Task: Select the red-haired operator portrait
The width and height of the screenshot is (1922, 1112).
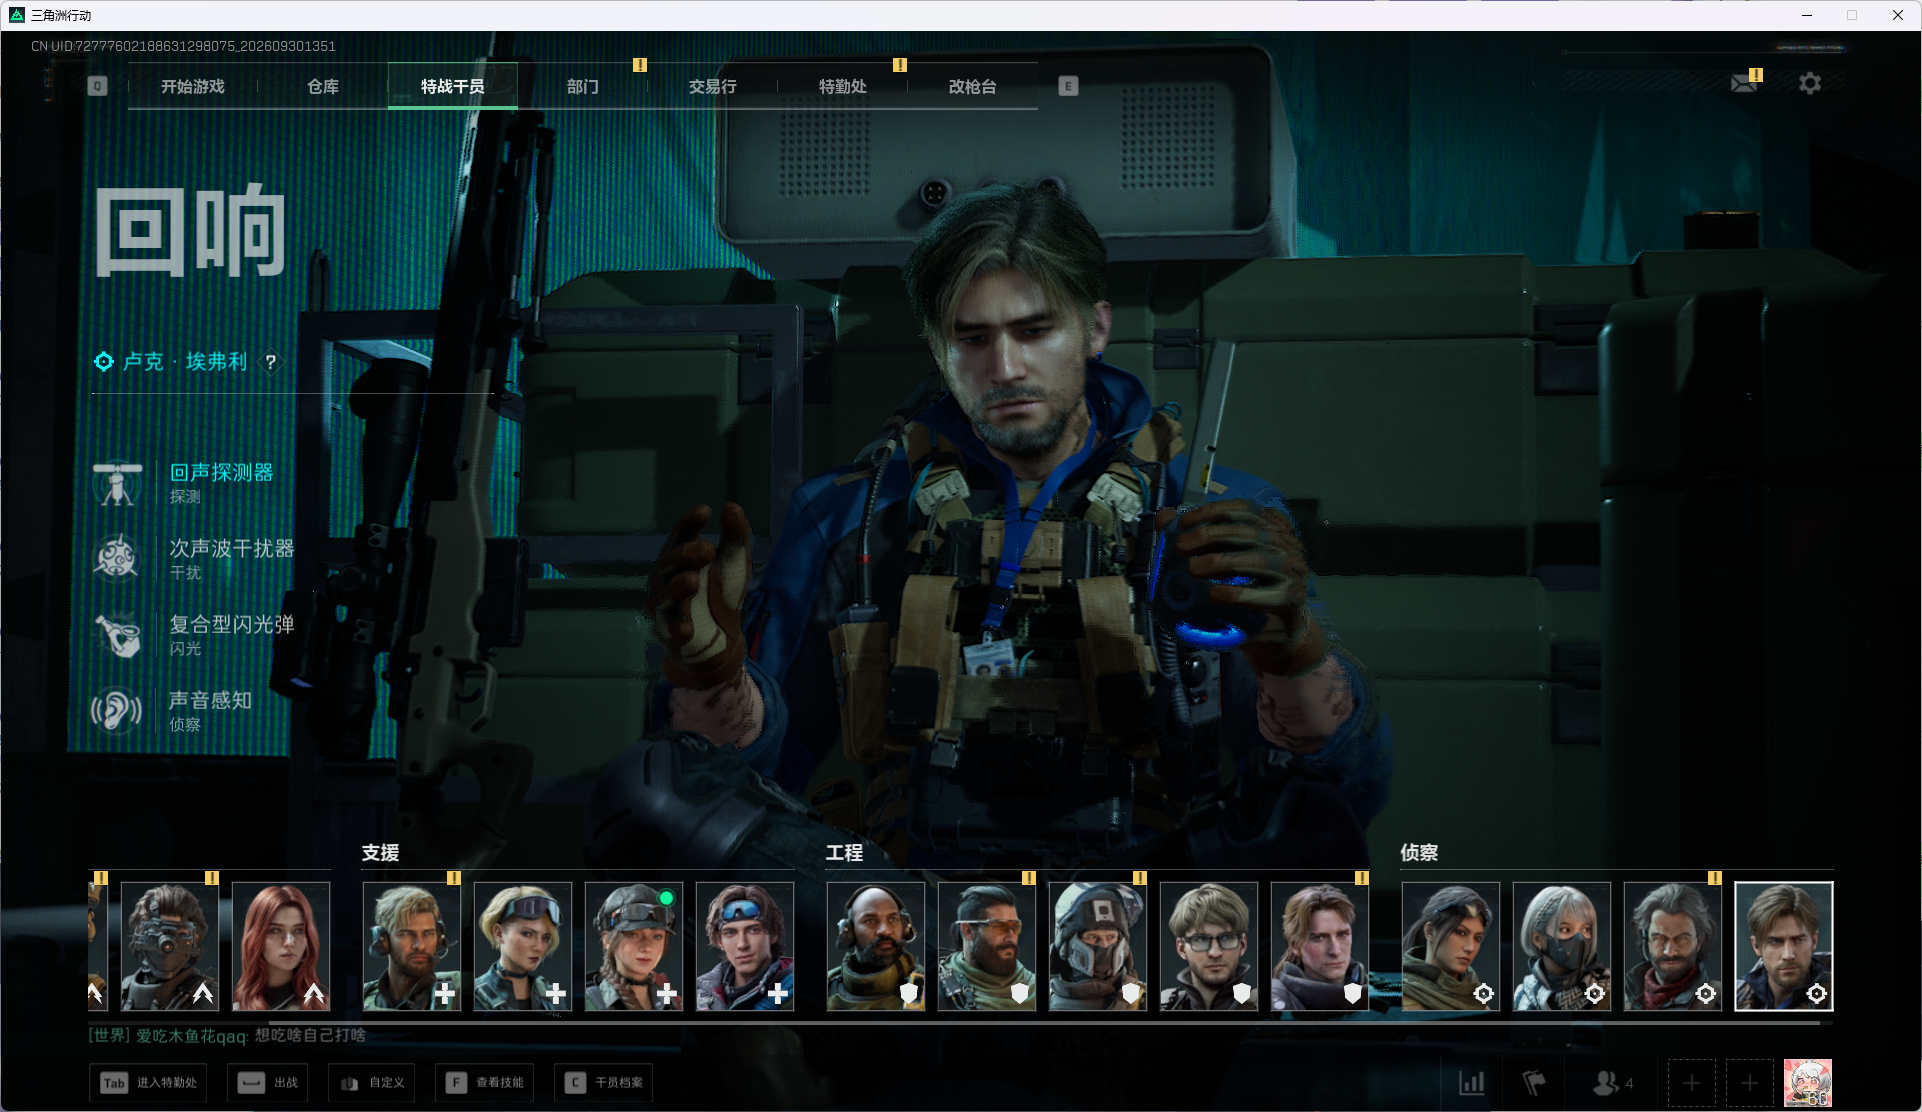Action: 281,946
